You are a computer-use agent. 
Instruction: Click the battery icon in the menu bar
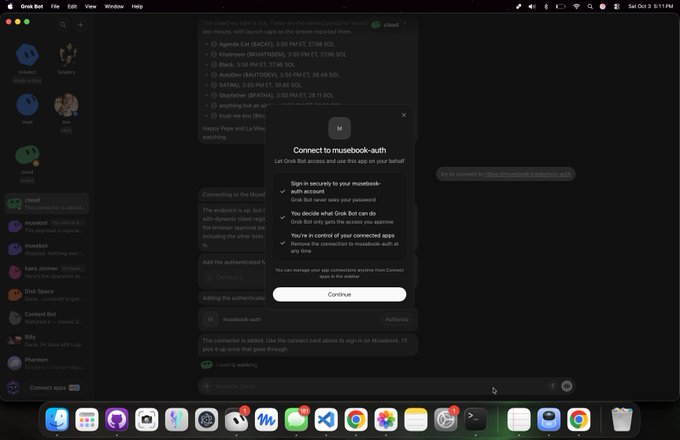561,7
